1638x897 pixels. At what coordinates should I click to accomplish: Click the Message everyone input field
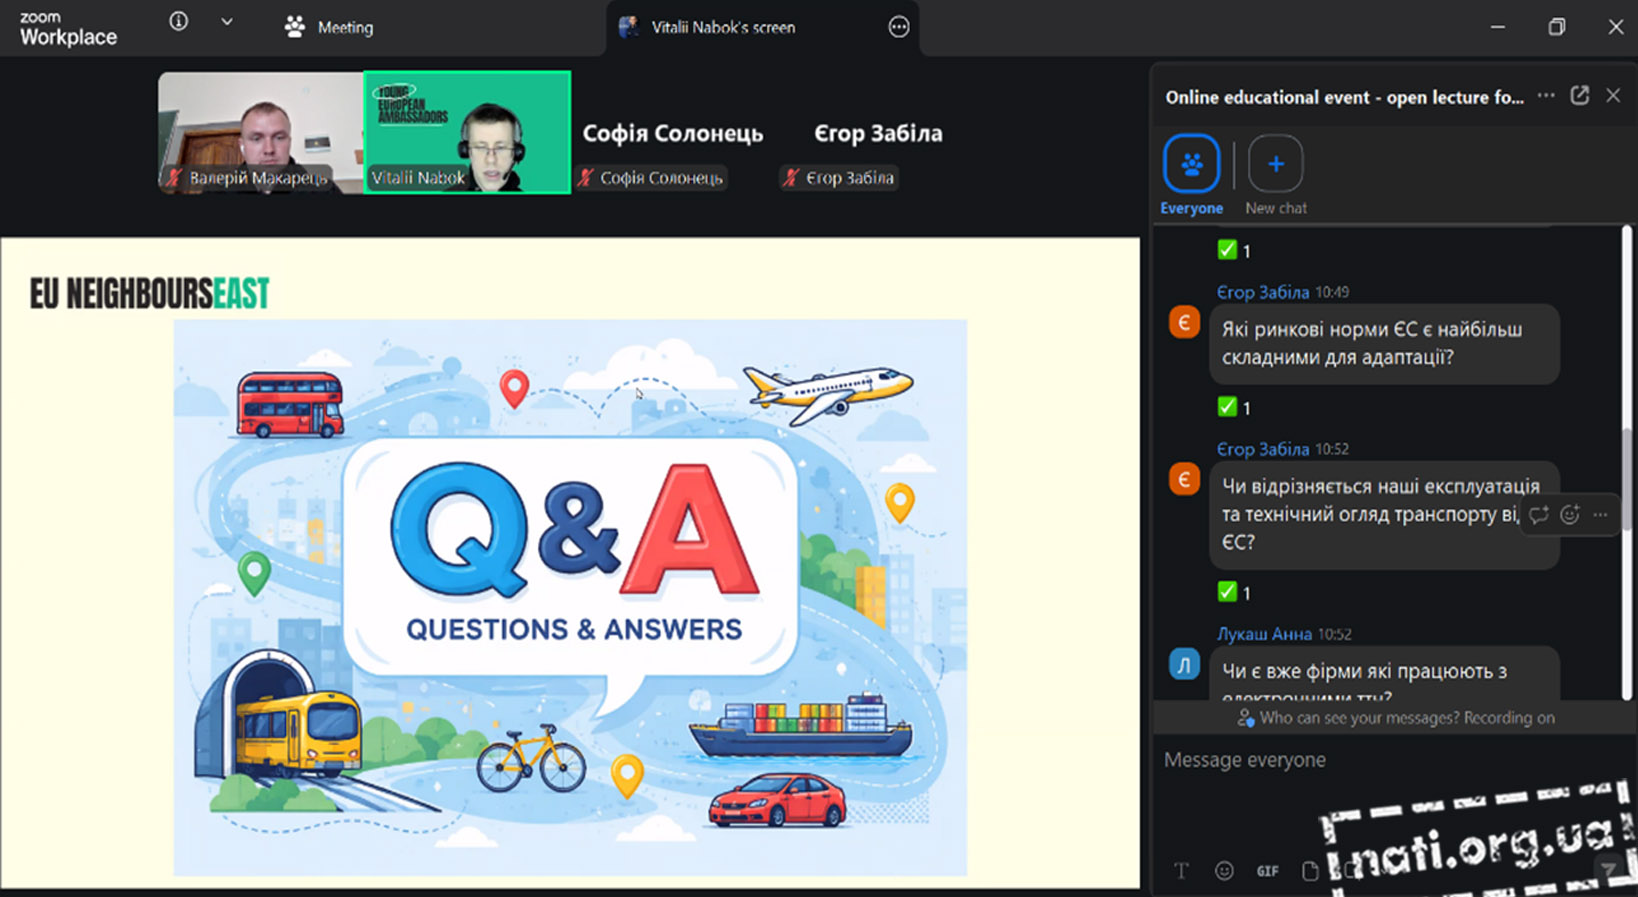(1380, 760)
